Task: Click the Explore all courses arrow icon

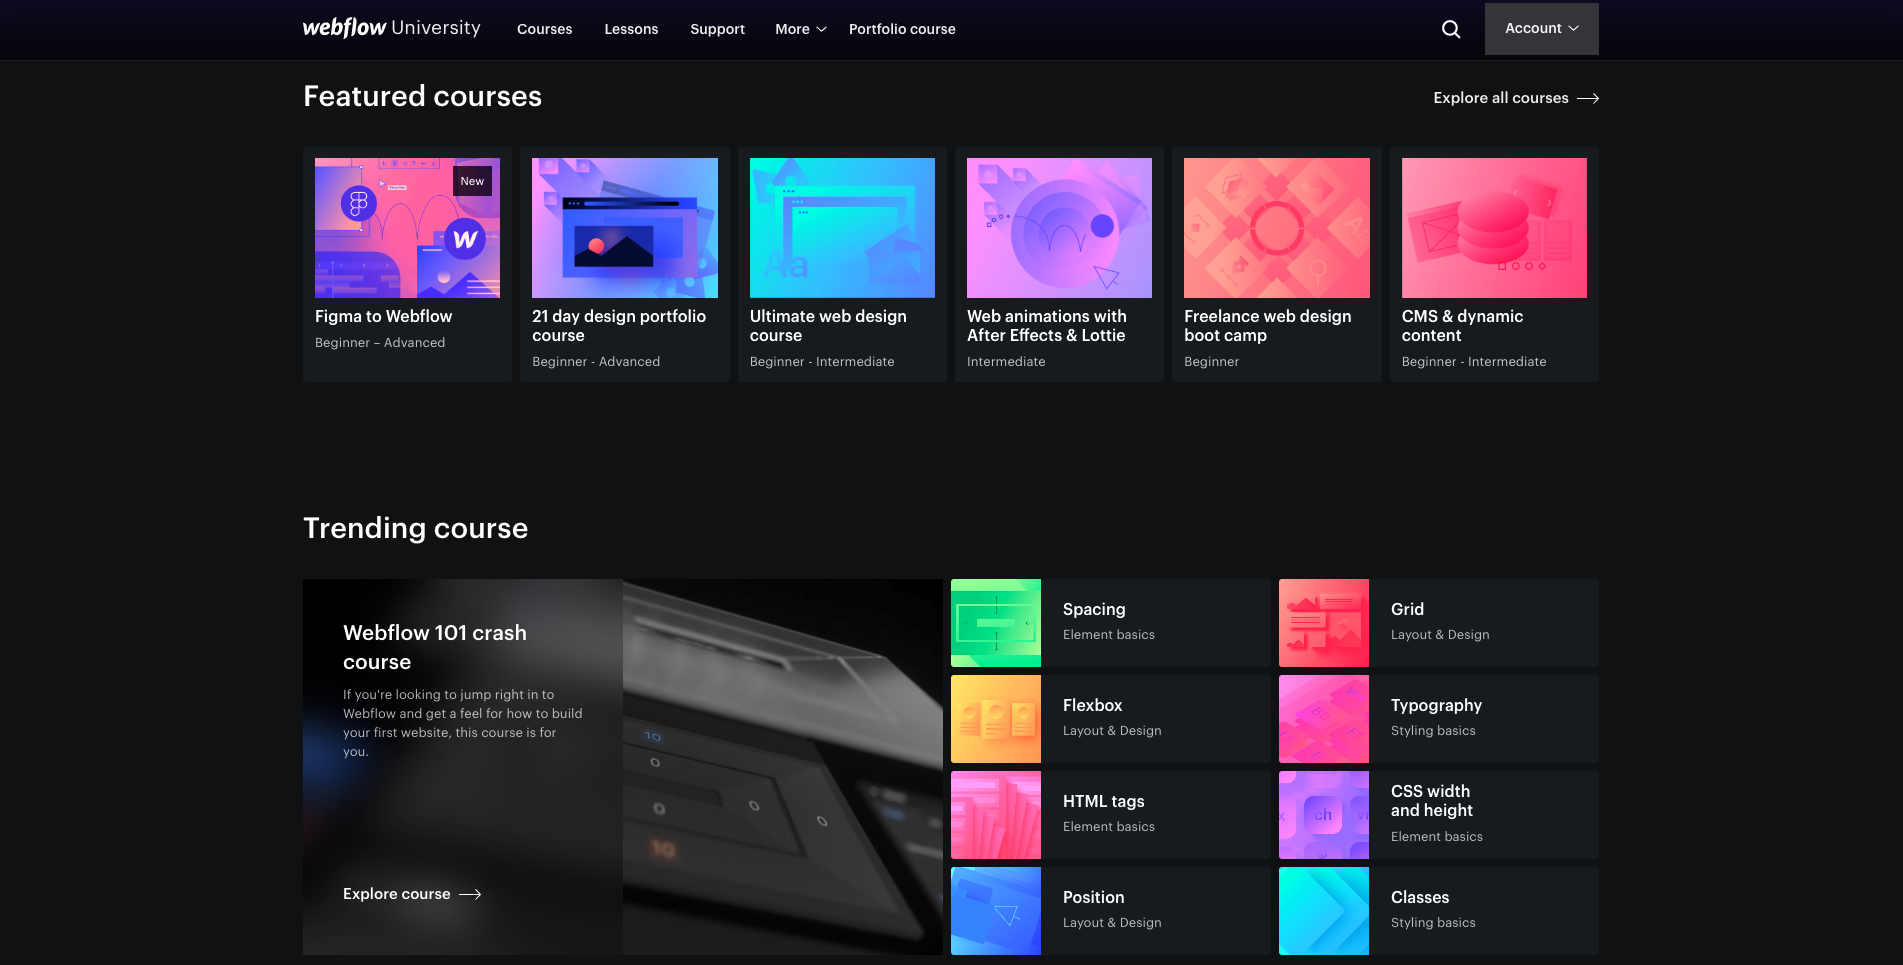Action: point(1588,98)
